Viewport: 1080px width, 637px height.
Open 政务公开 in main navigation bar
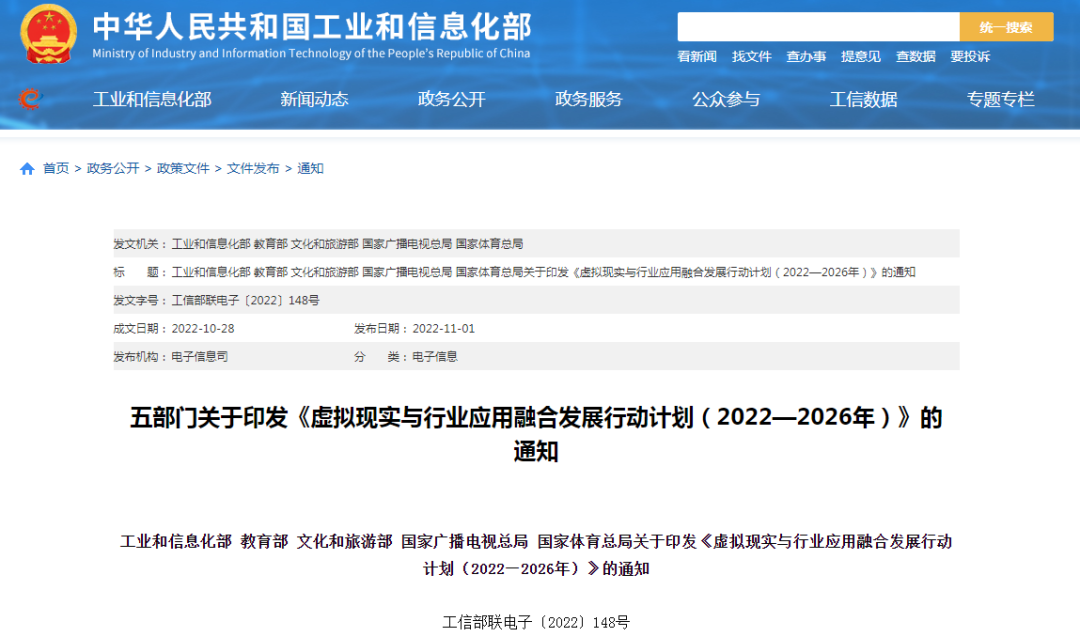(x=451, y=99)
